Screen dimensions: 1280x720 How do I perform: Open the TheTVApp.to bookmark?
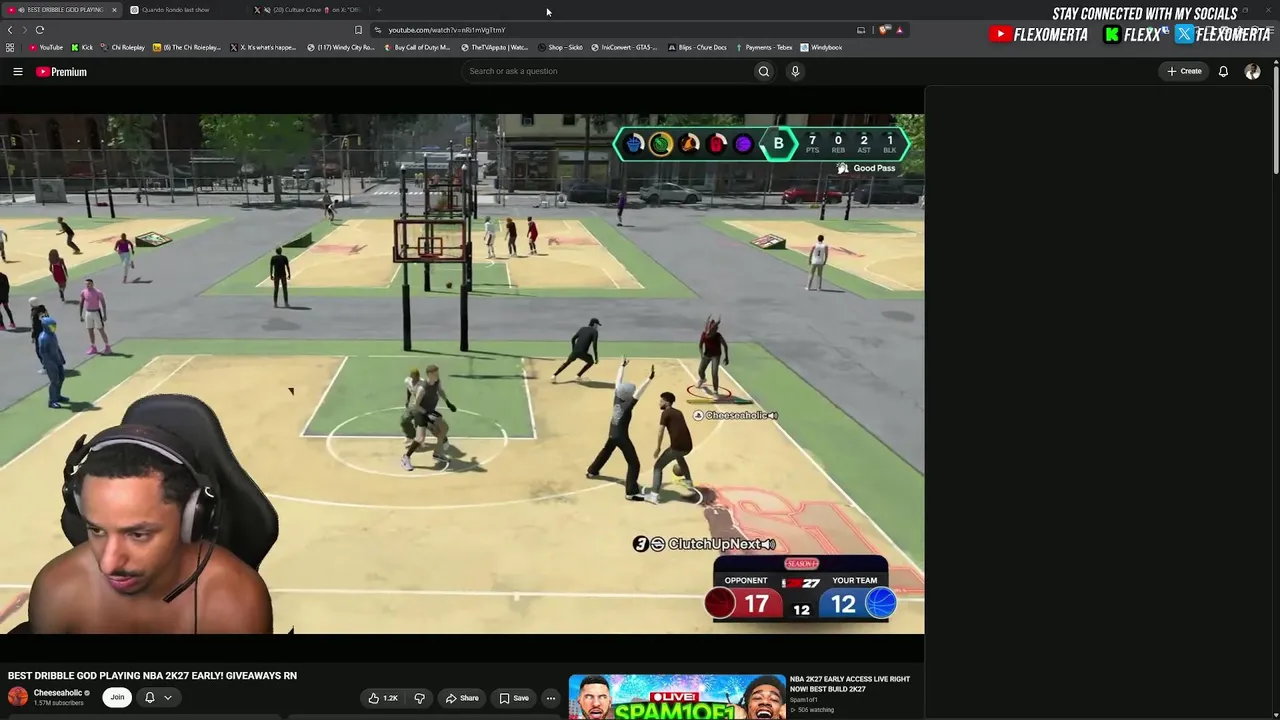click(x=495, y=47)
